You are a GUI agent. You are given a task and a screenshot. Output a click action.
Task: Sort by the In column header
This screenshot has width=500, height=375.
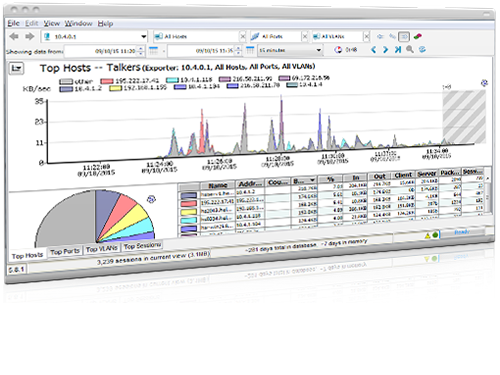(x=355, y=178)
